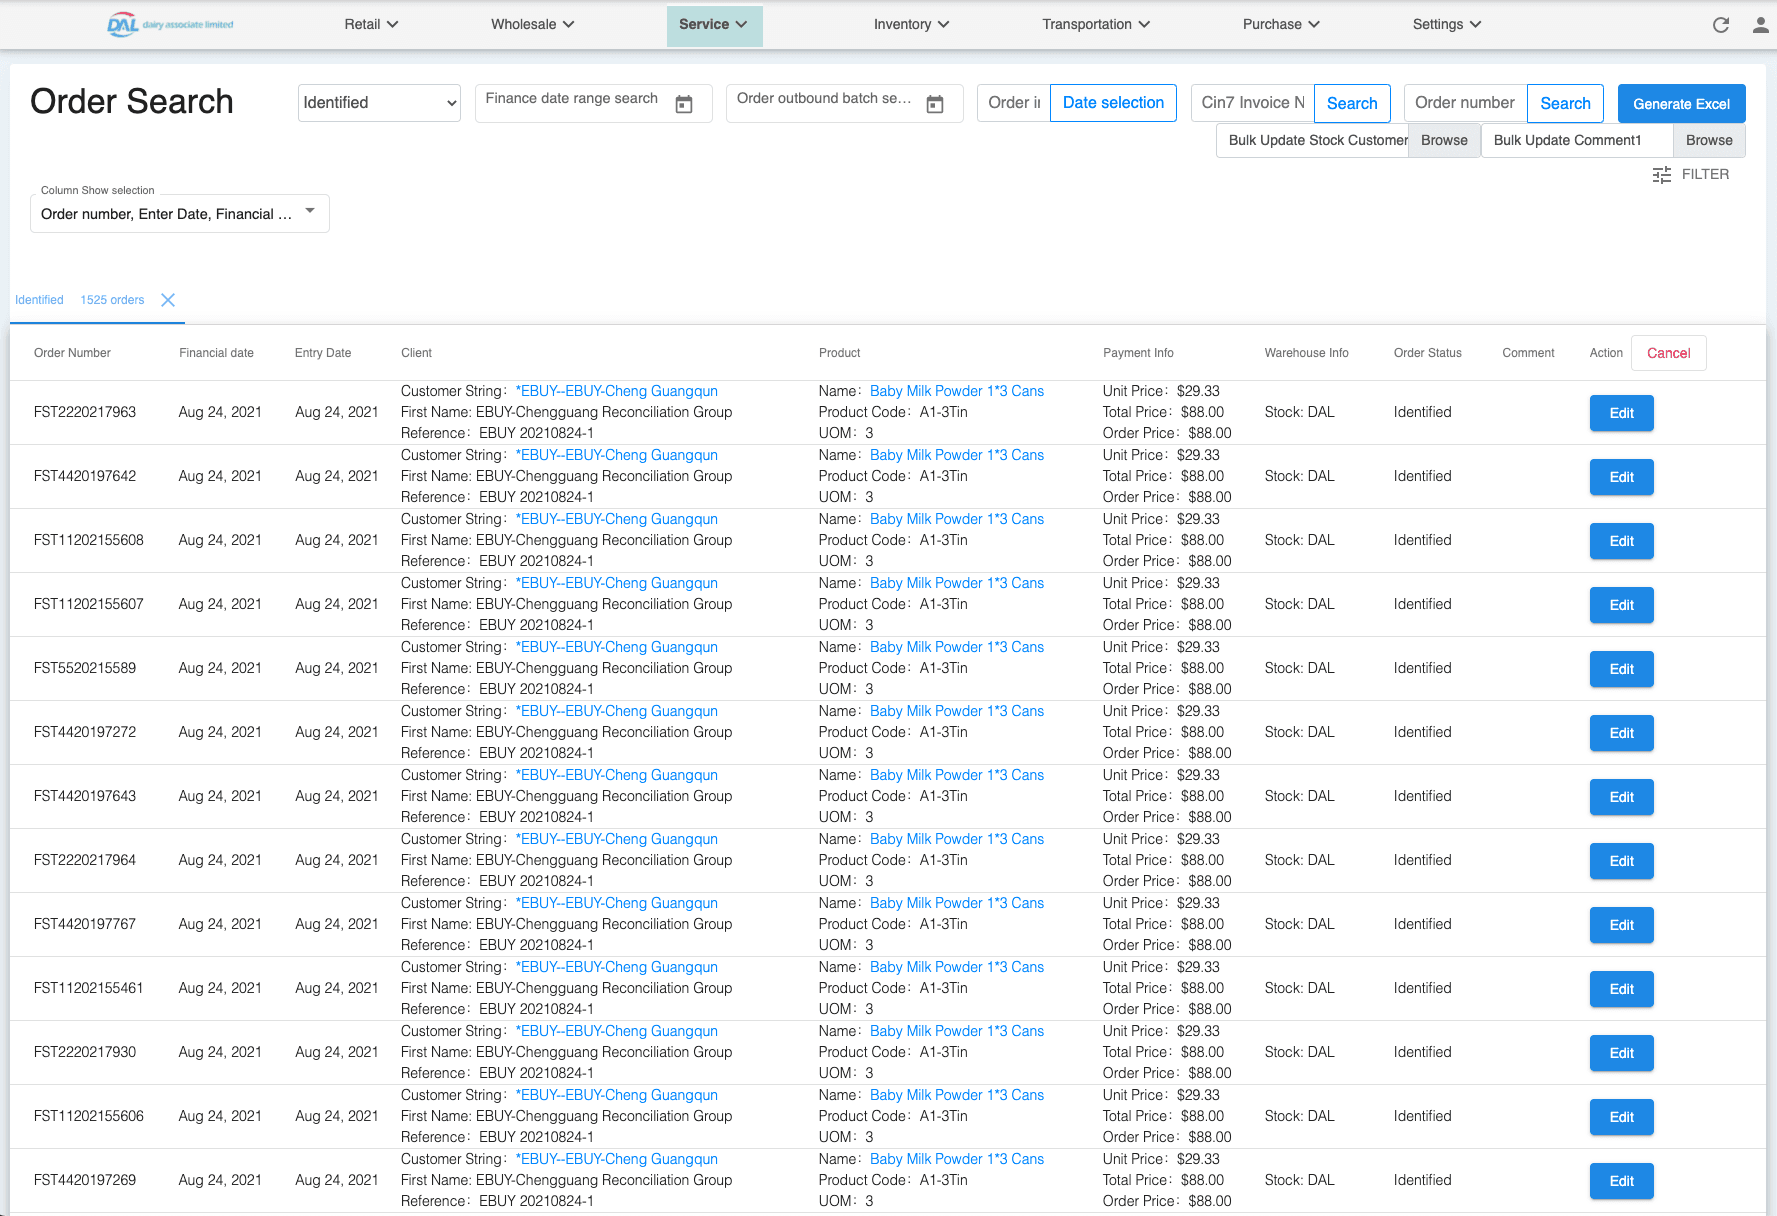The image size is (1777, 1216).
Task: Edit order FST11202155461
Action: tap(1621, 989)
